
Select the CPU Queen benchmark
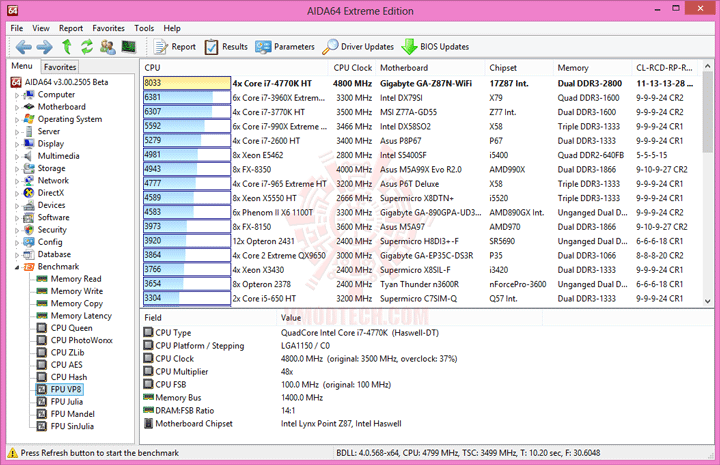[x=71, y=328]
